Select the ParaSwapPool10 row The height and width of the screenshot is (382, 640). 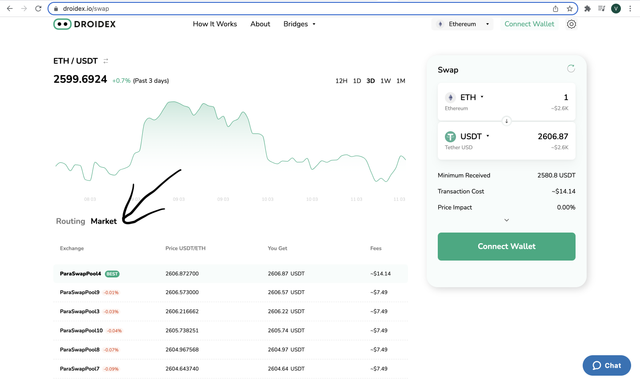click(231, 331)
